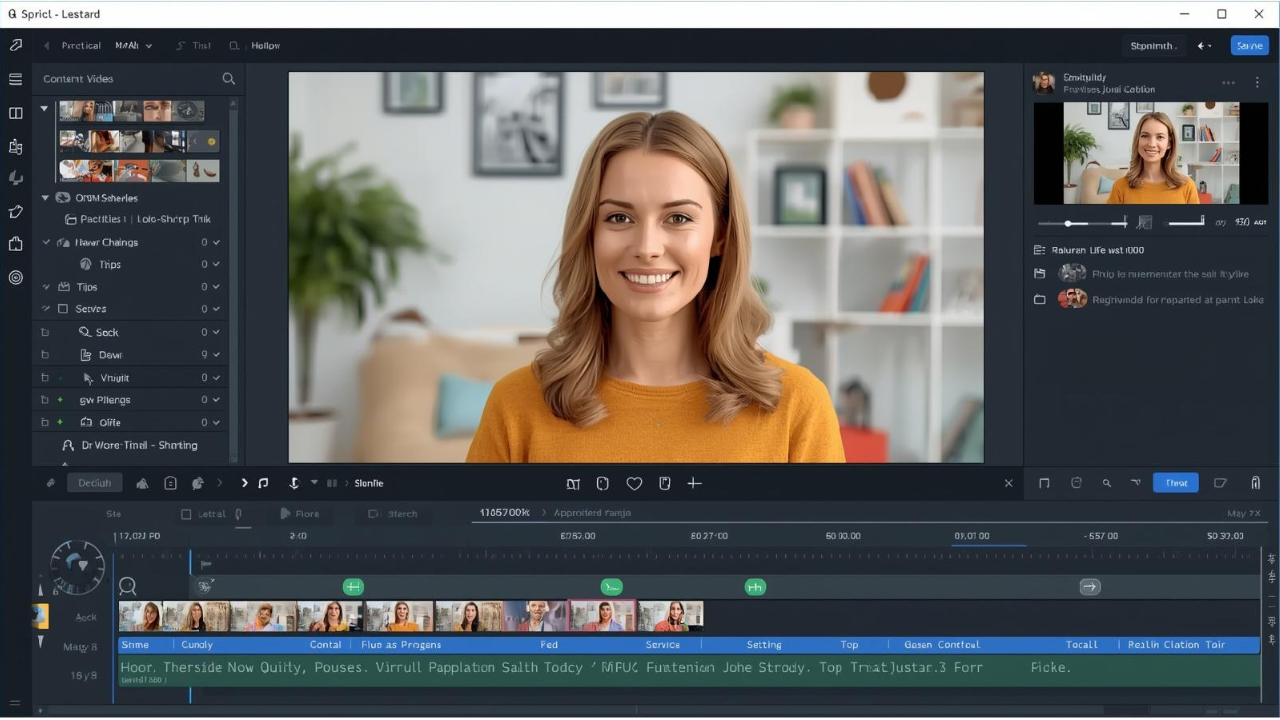The image size is (1280, 720).
Task: Toggle the Letral checkbox above the timeline
Action: coord(186,514)
